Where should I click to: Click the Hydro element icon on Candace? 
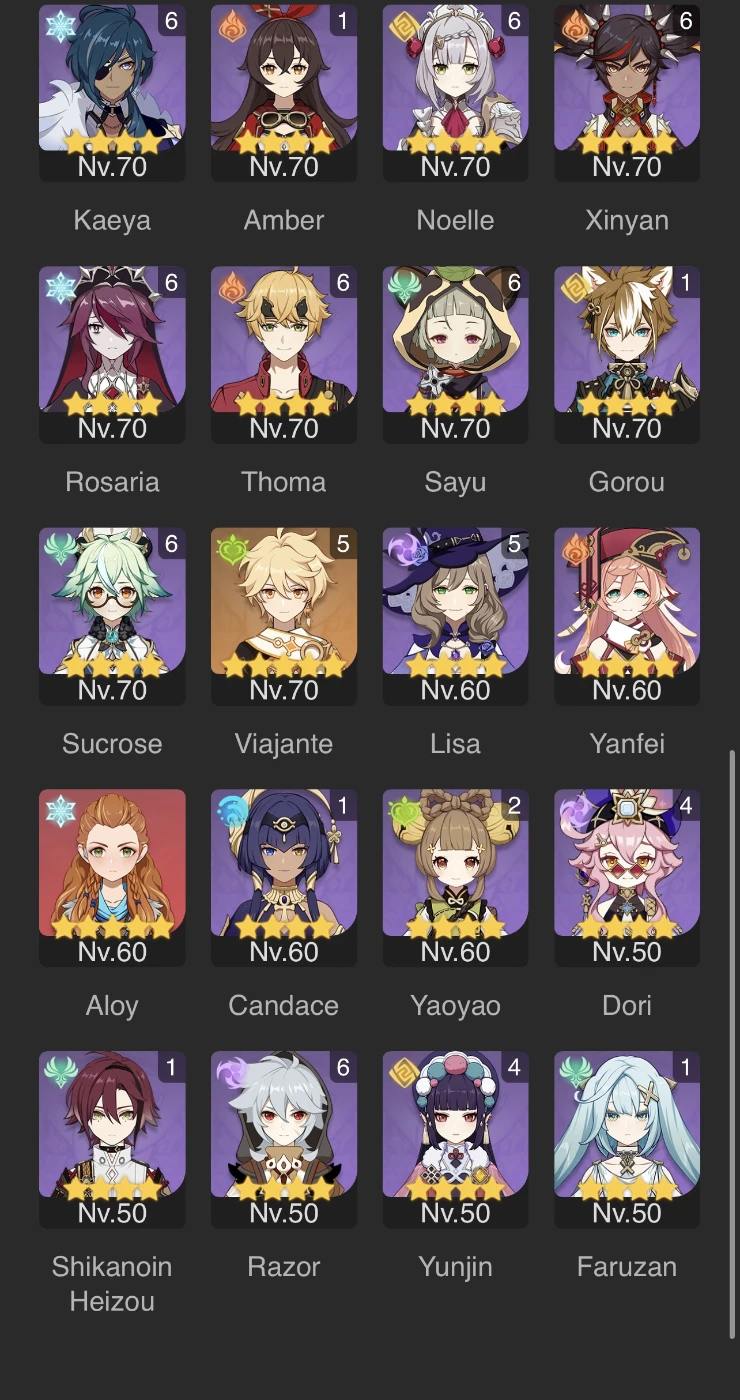231,811
